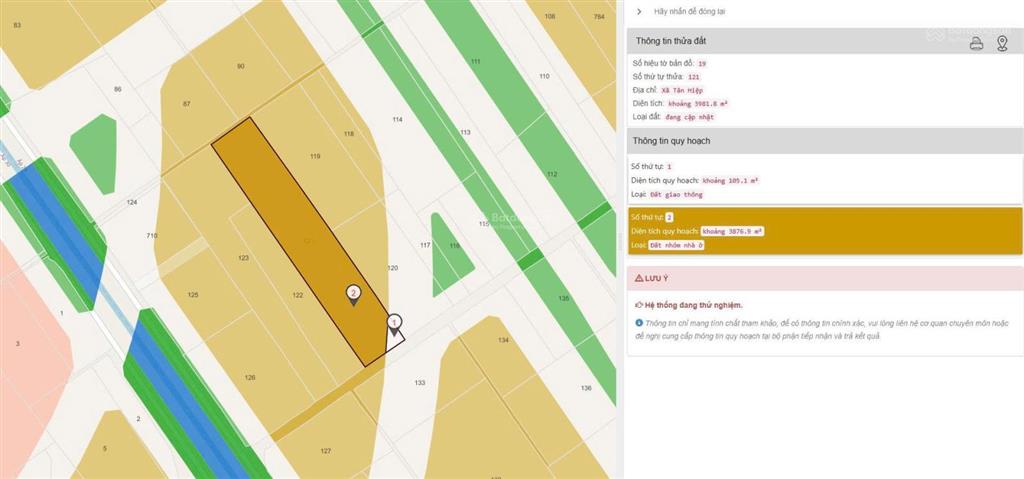Click parcel 113 on the map
1024x479 pixels.
[465, 132]
